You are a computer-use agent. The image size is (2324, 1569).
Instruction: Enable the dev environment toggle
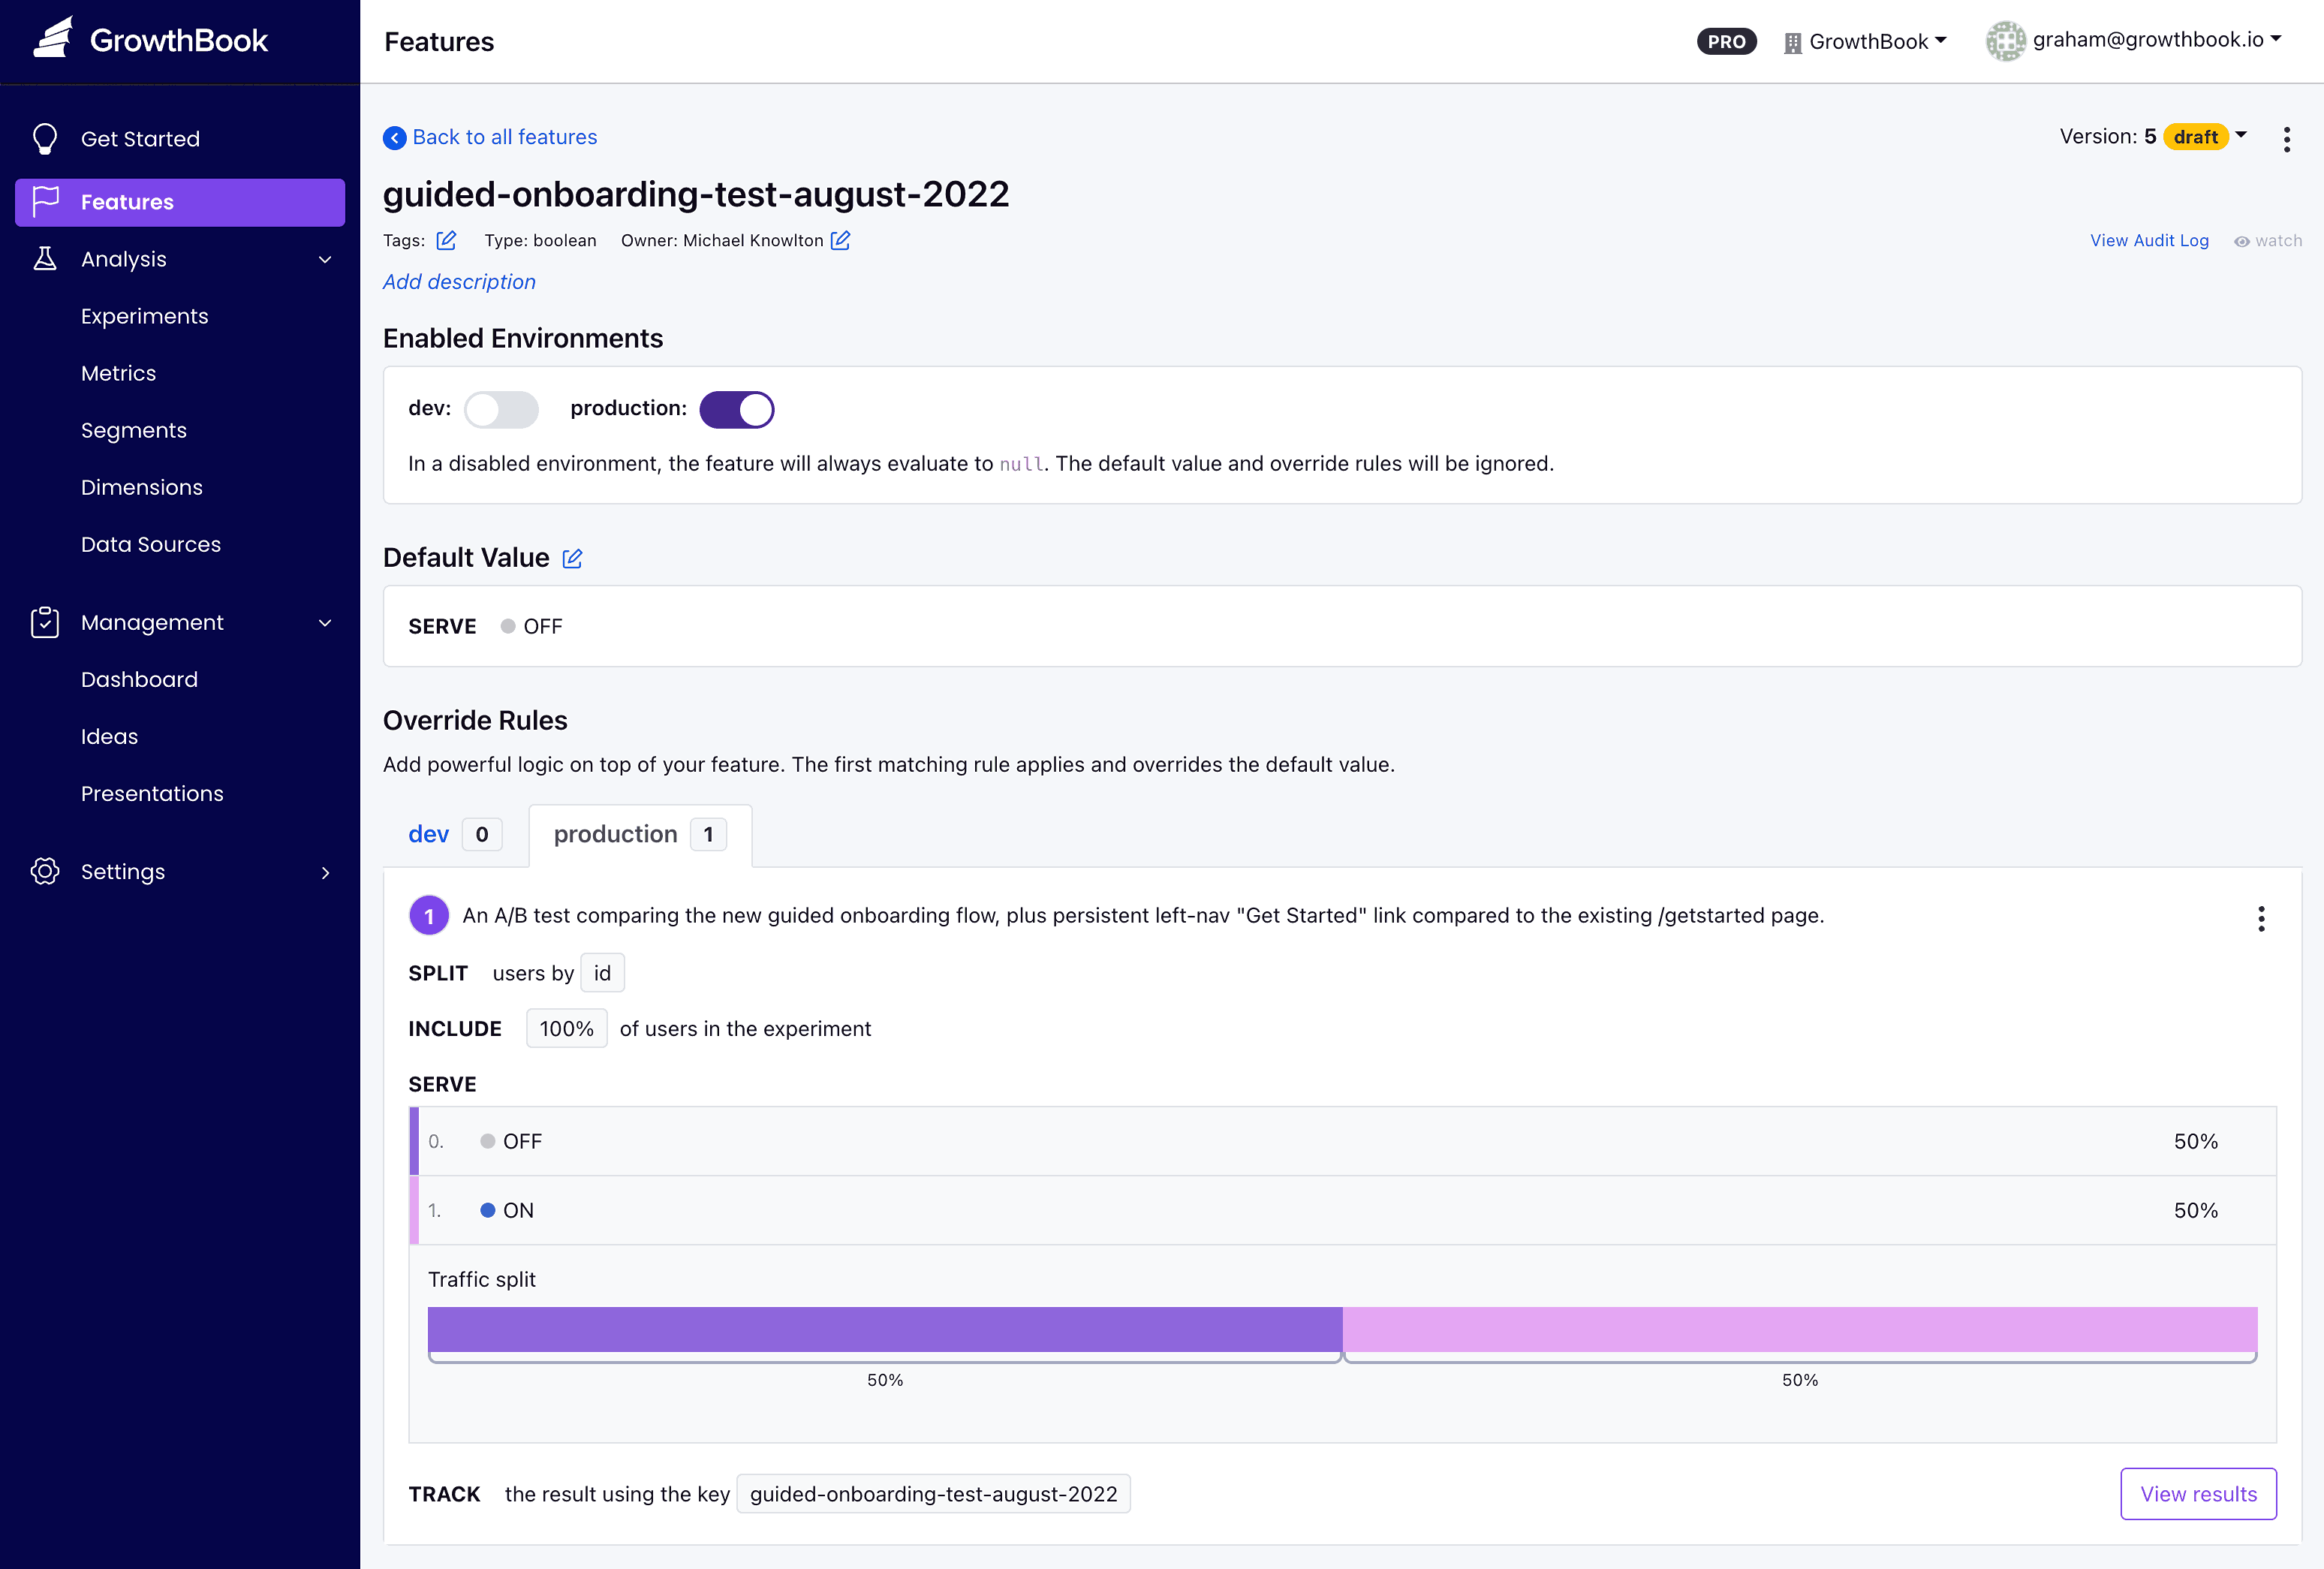pos(501,409)
